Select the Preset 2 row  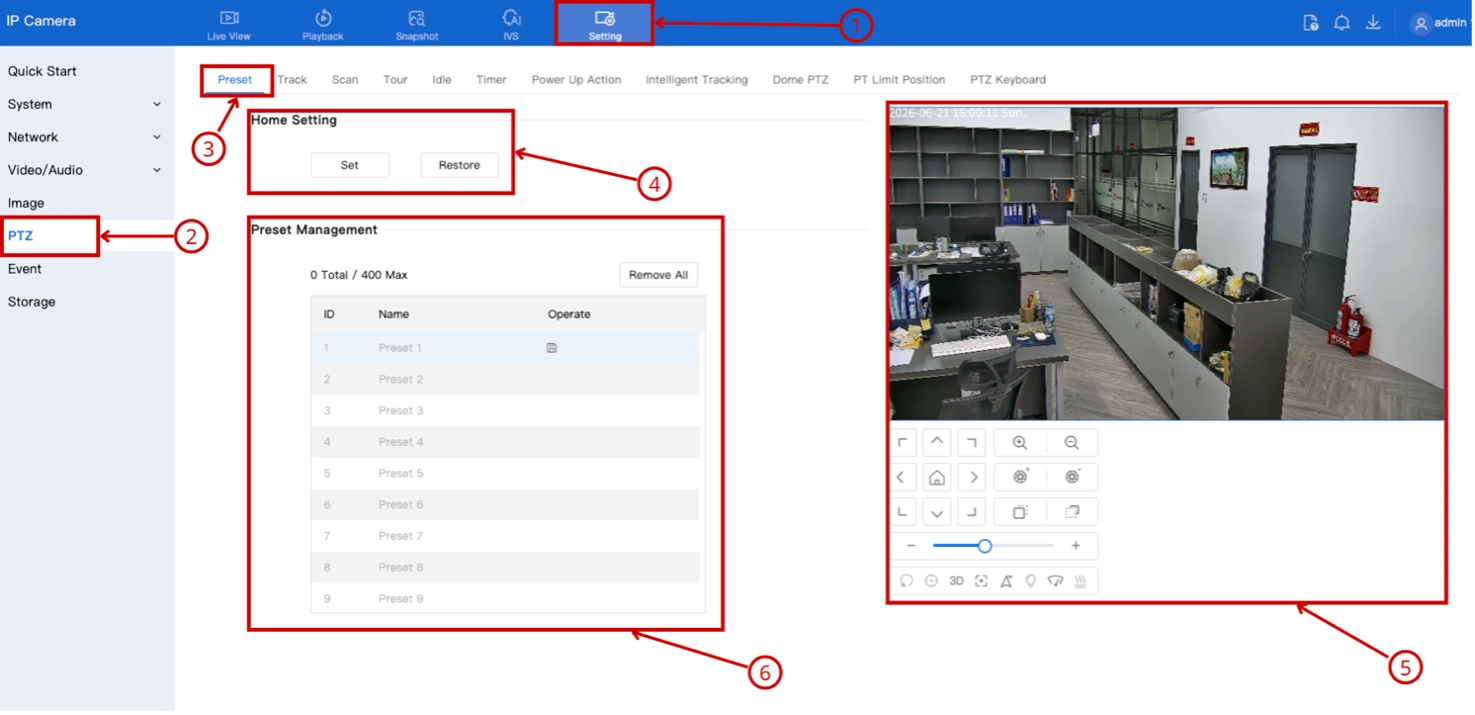coord(505,380)
